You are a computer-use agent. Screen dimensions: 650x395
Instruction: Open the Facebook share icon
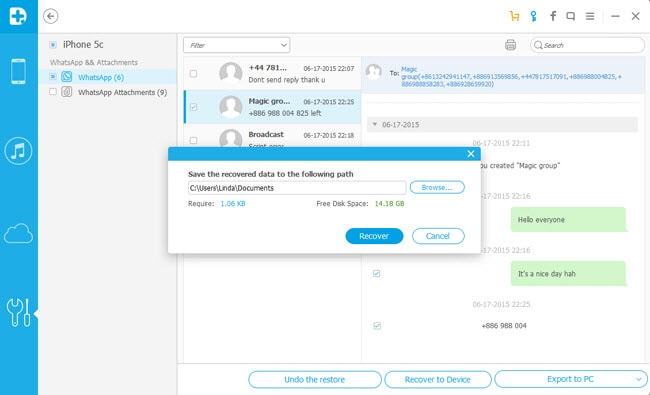click(x=553, y=16)
